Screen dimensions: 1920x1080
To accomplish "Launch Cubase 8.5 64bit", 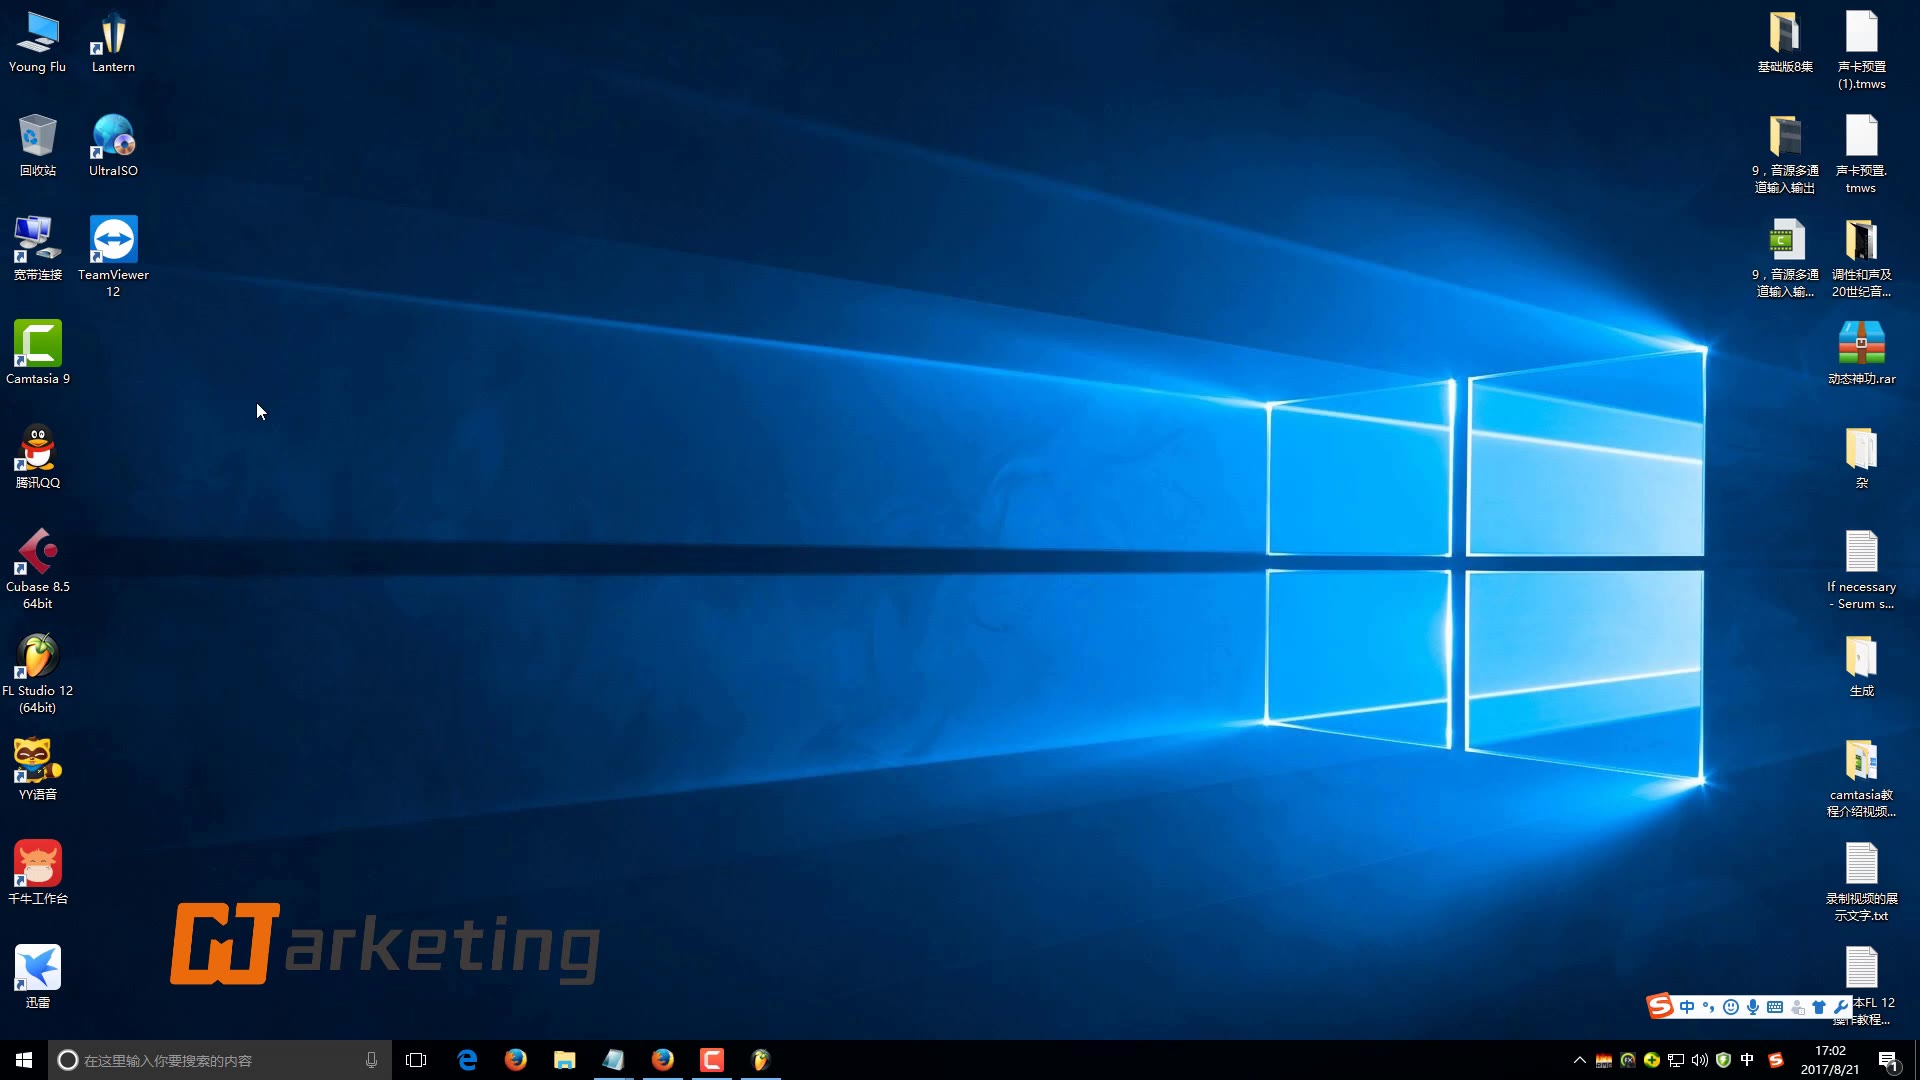I will coord(37,558).
